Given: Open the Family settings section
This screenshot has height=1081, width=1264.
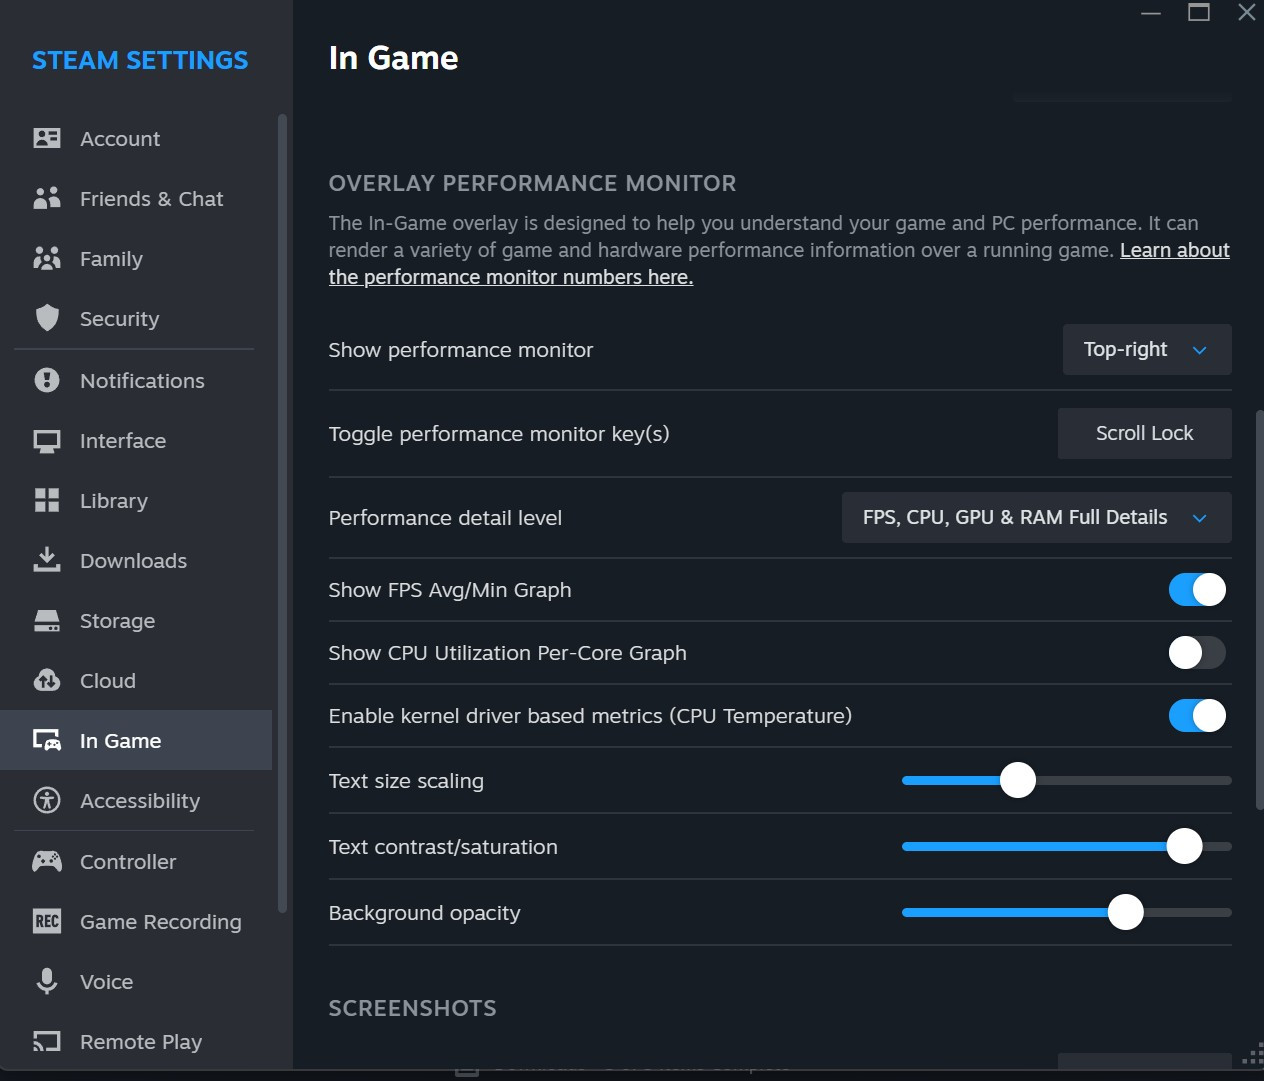Looking at the screenshot, I should pos(111,259).
